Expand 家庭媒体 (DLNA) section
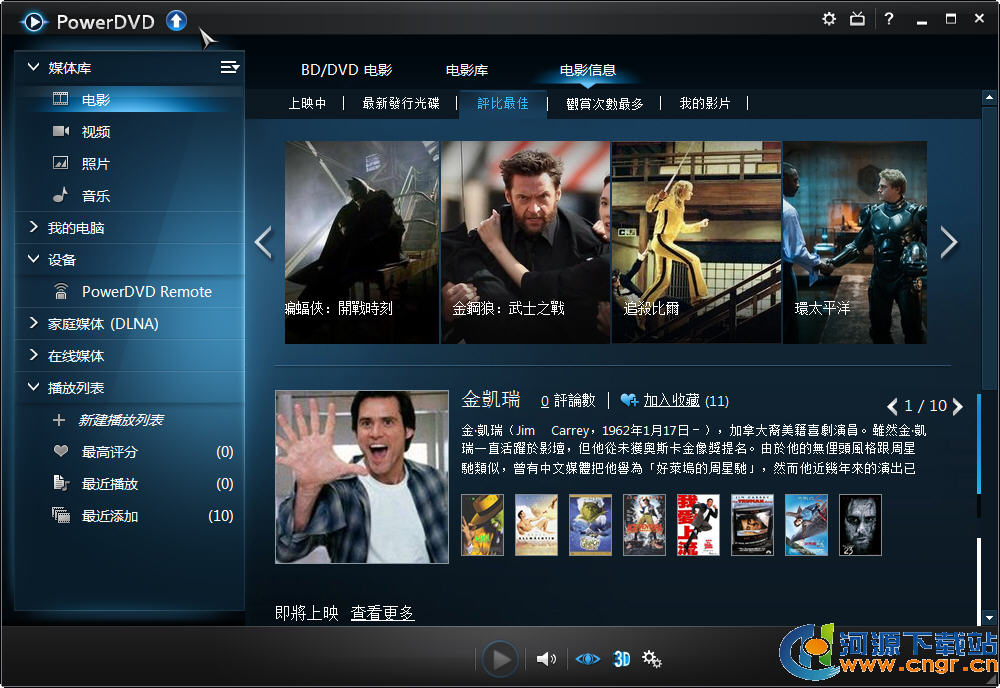Image resolution: width=1000 pixels, height=688 pixels. pyautogui.click(x=33, y=323)
